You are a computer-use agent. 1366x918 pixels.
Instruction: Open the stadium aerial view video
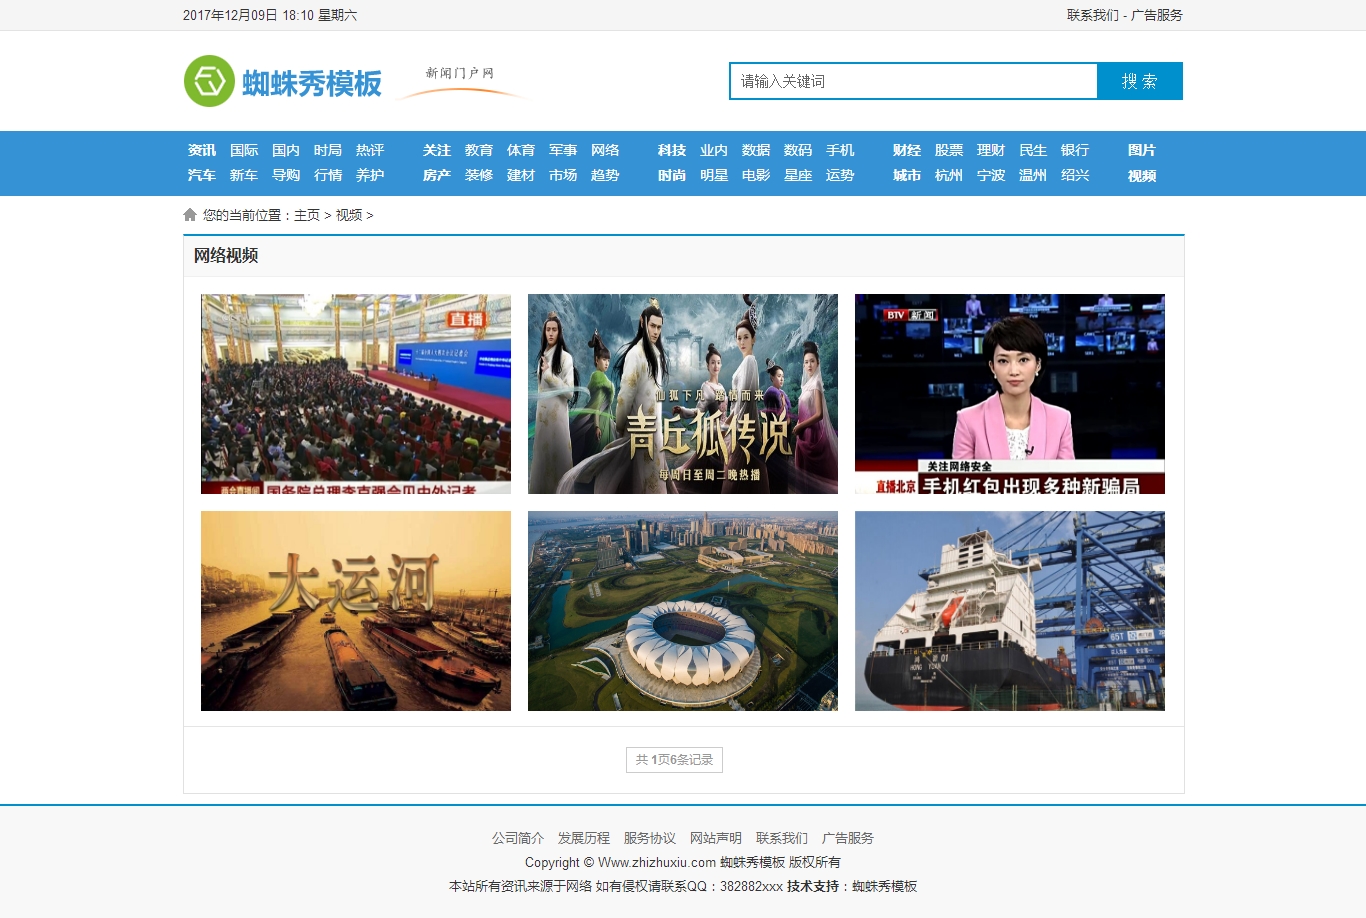point(682,610)
